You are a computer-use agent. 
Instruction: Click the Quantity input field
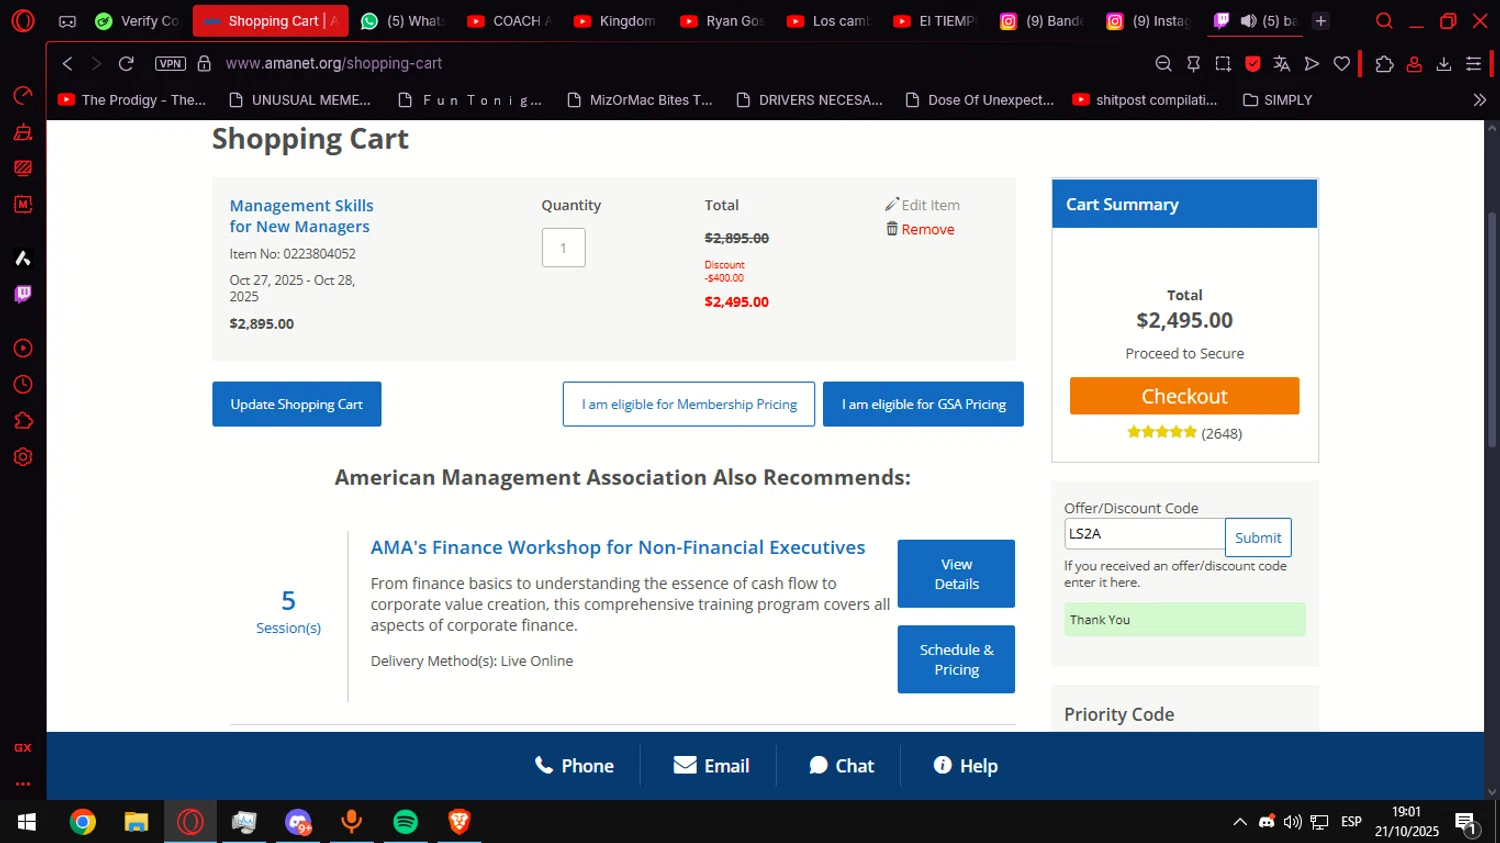(x=563, y=248)
